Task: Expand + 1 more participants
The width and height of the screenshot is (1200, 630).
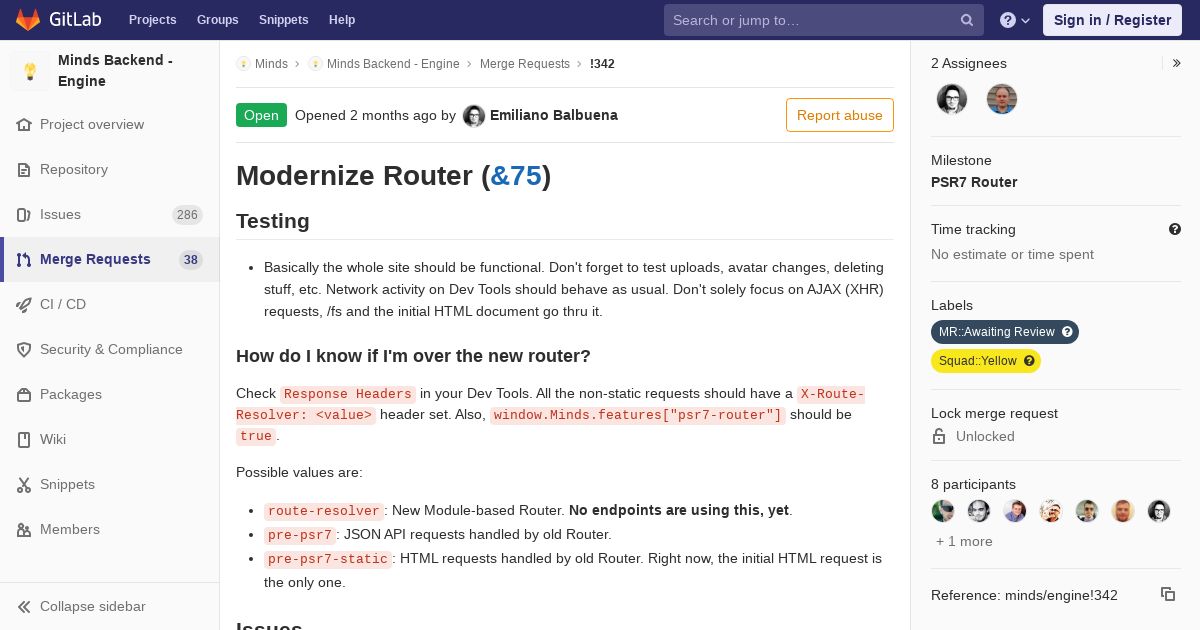Action: pos(964,541)
